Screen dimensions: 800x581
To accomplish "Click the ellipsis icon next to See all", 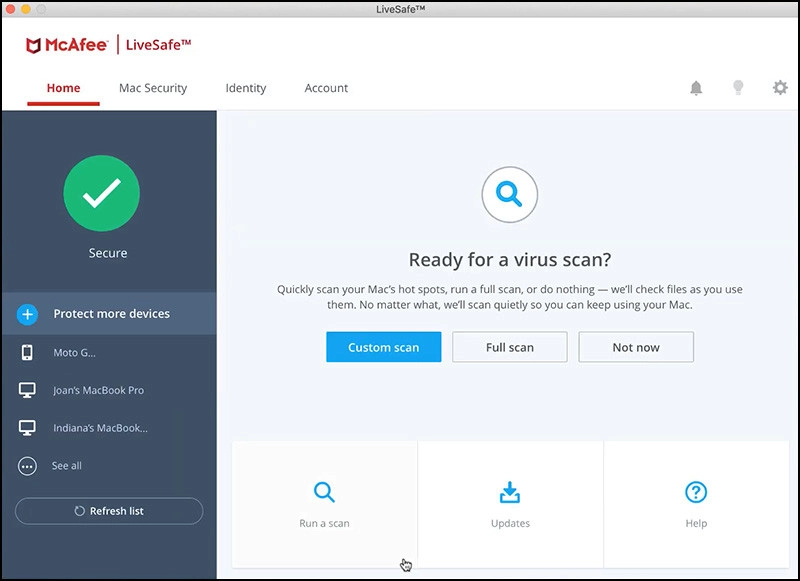I will [x=27, y=466].
